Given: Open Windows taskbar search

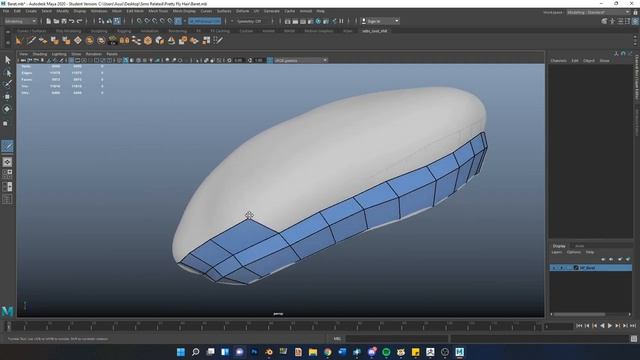Looking at the screenshot, I should pyautogui.click(x=196, y=352).
